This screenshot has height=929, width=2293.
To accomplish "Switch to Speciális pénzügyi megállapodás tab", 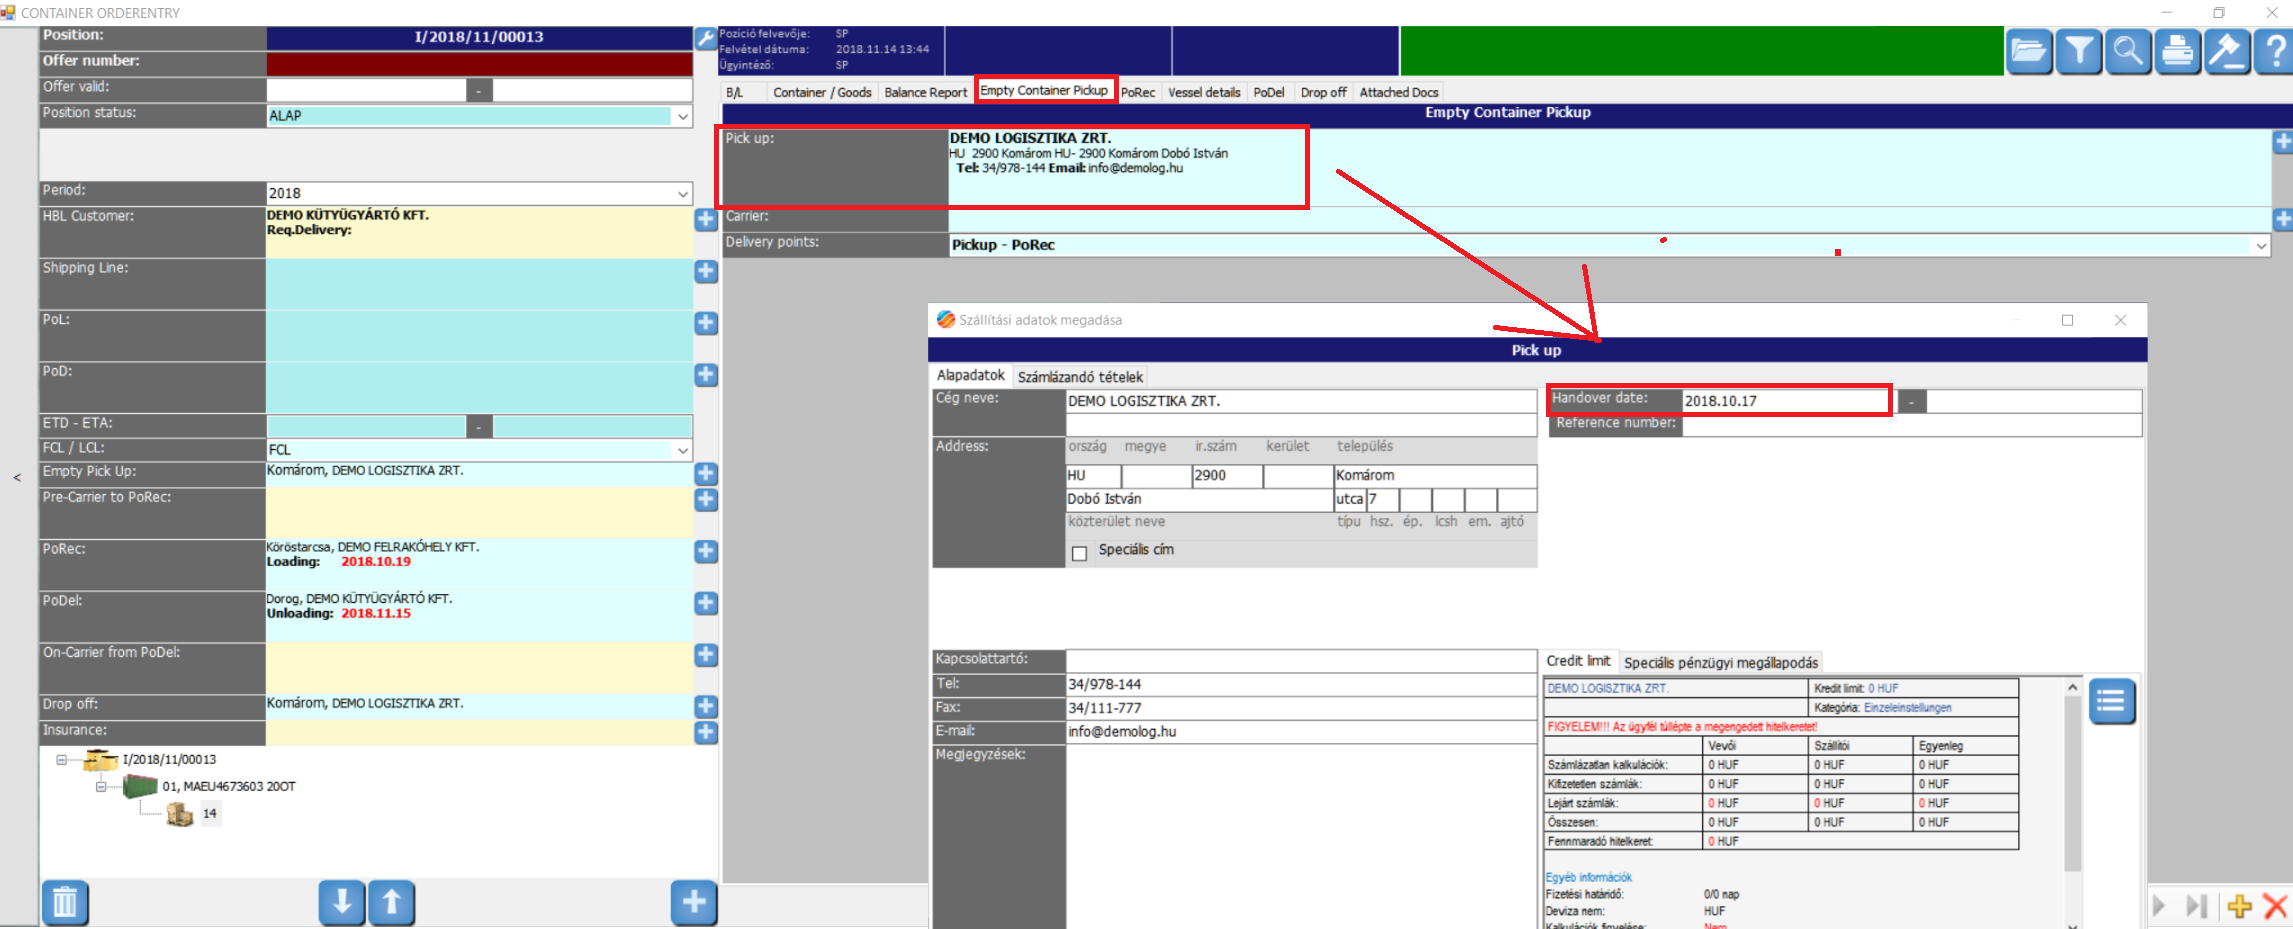I will pyautogui.click(x=1721, y=663).
